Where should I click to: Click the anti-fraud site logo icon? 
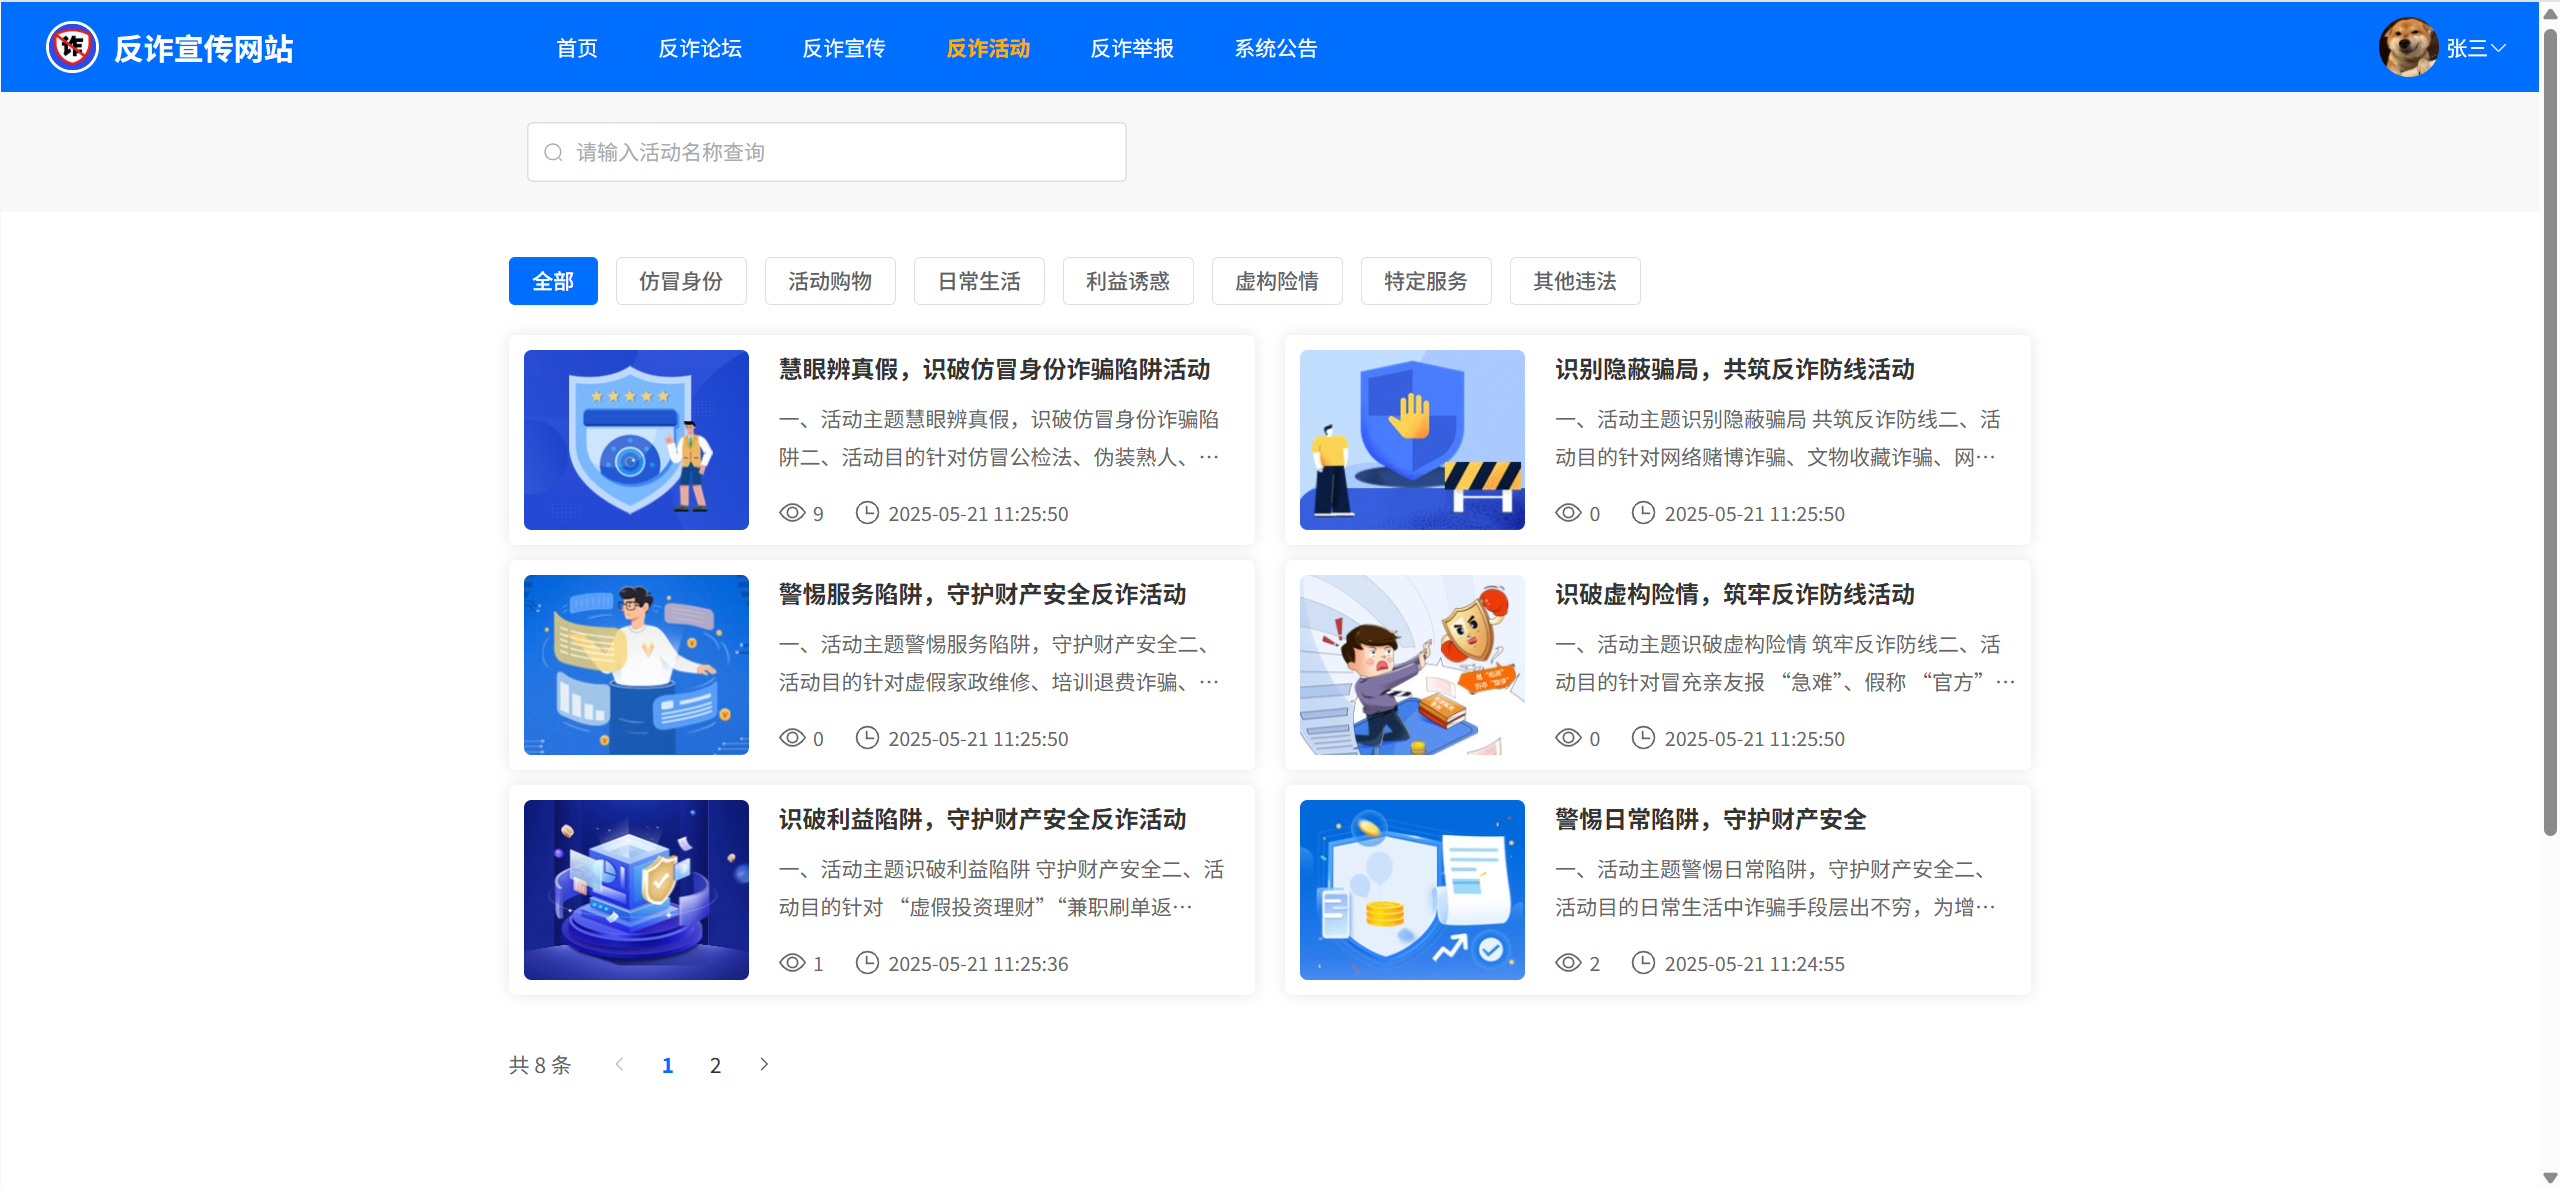72,47
